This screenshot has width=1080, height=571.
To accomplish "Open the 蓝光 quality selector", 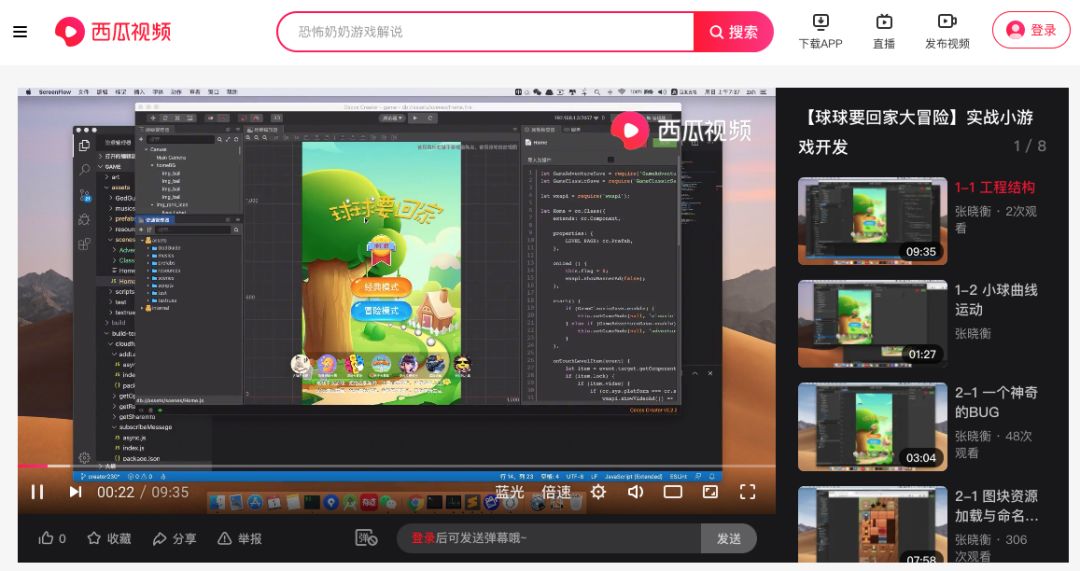I will (510, 492).
